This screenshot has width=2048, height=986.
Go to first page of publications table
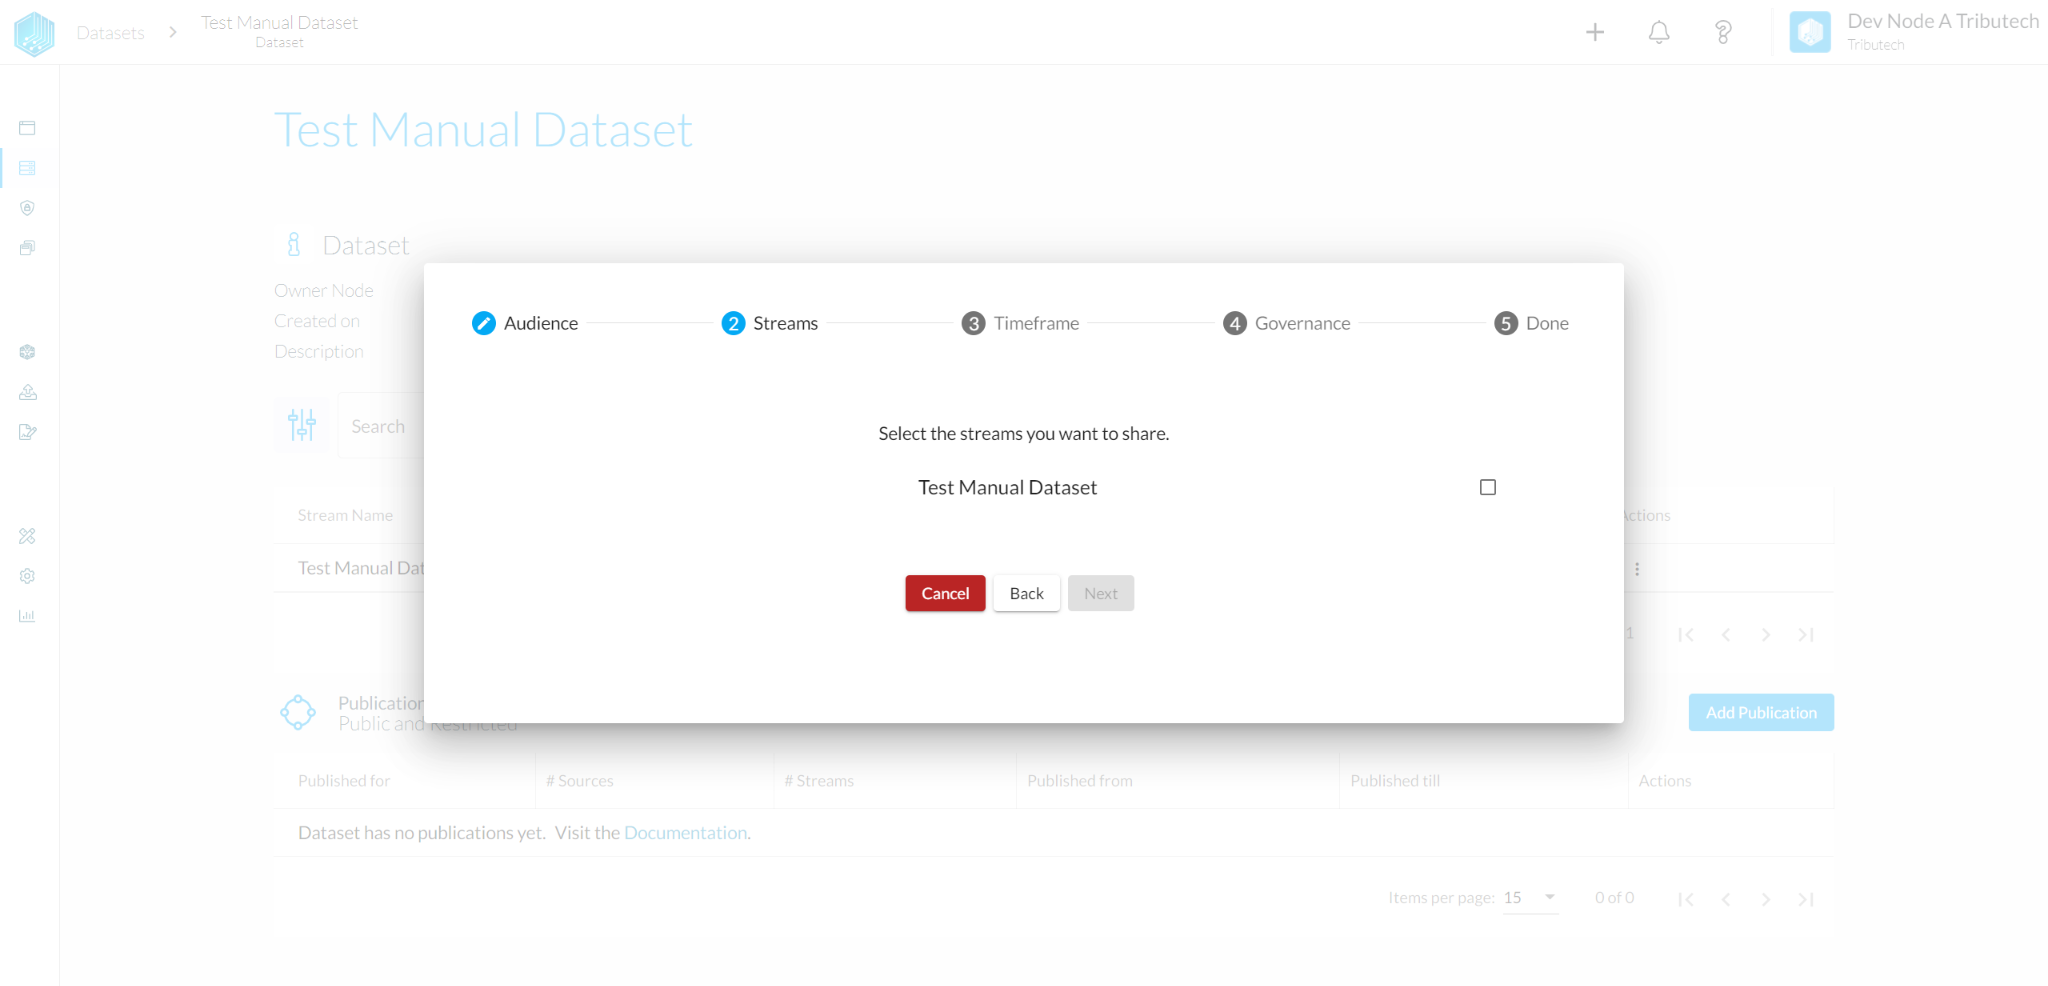click(x=1686, y=899)
